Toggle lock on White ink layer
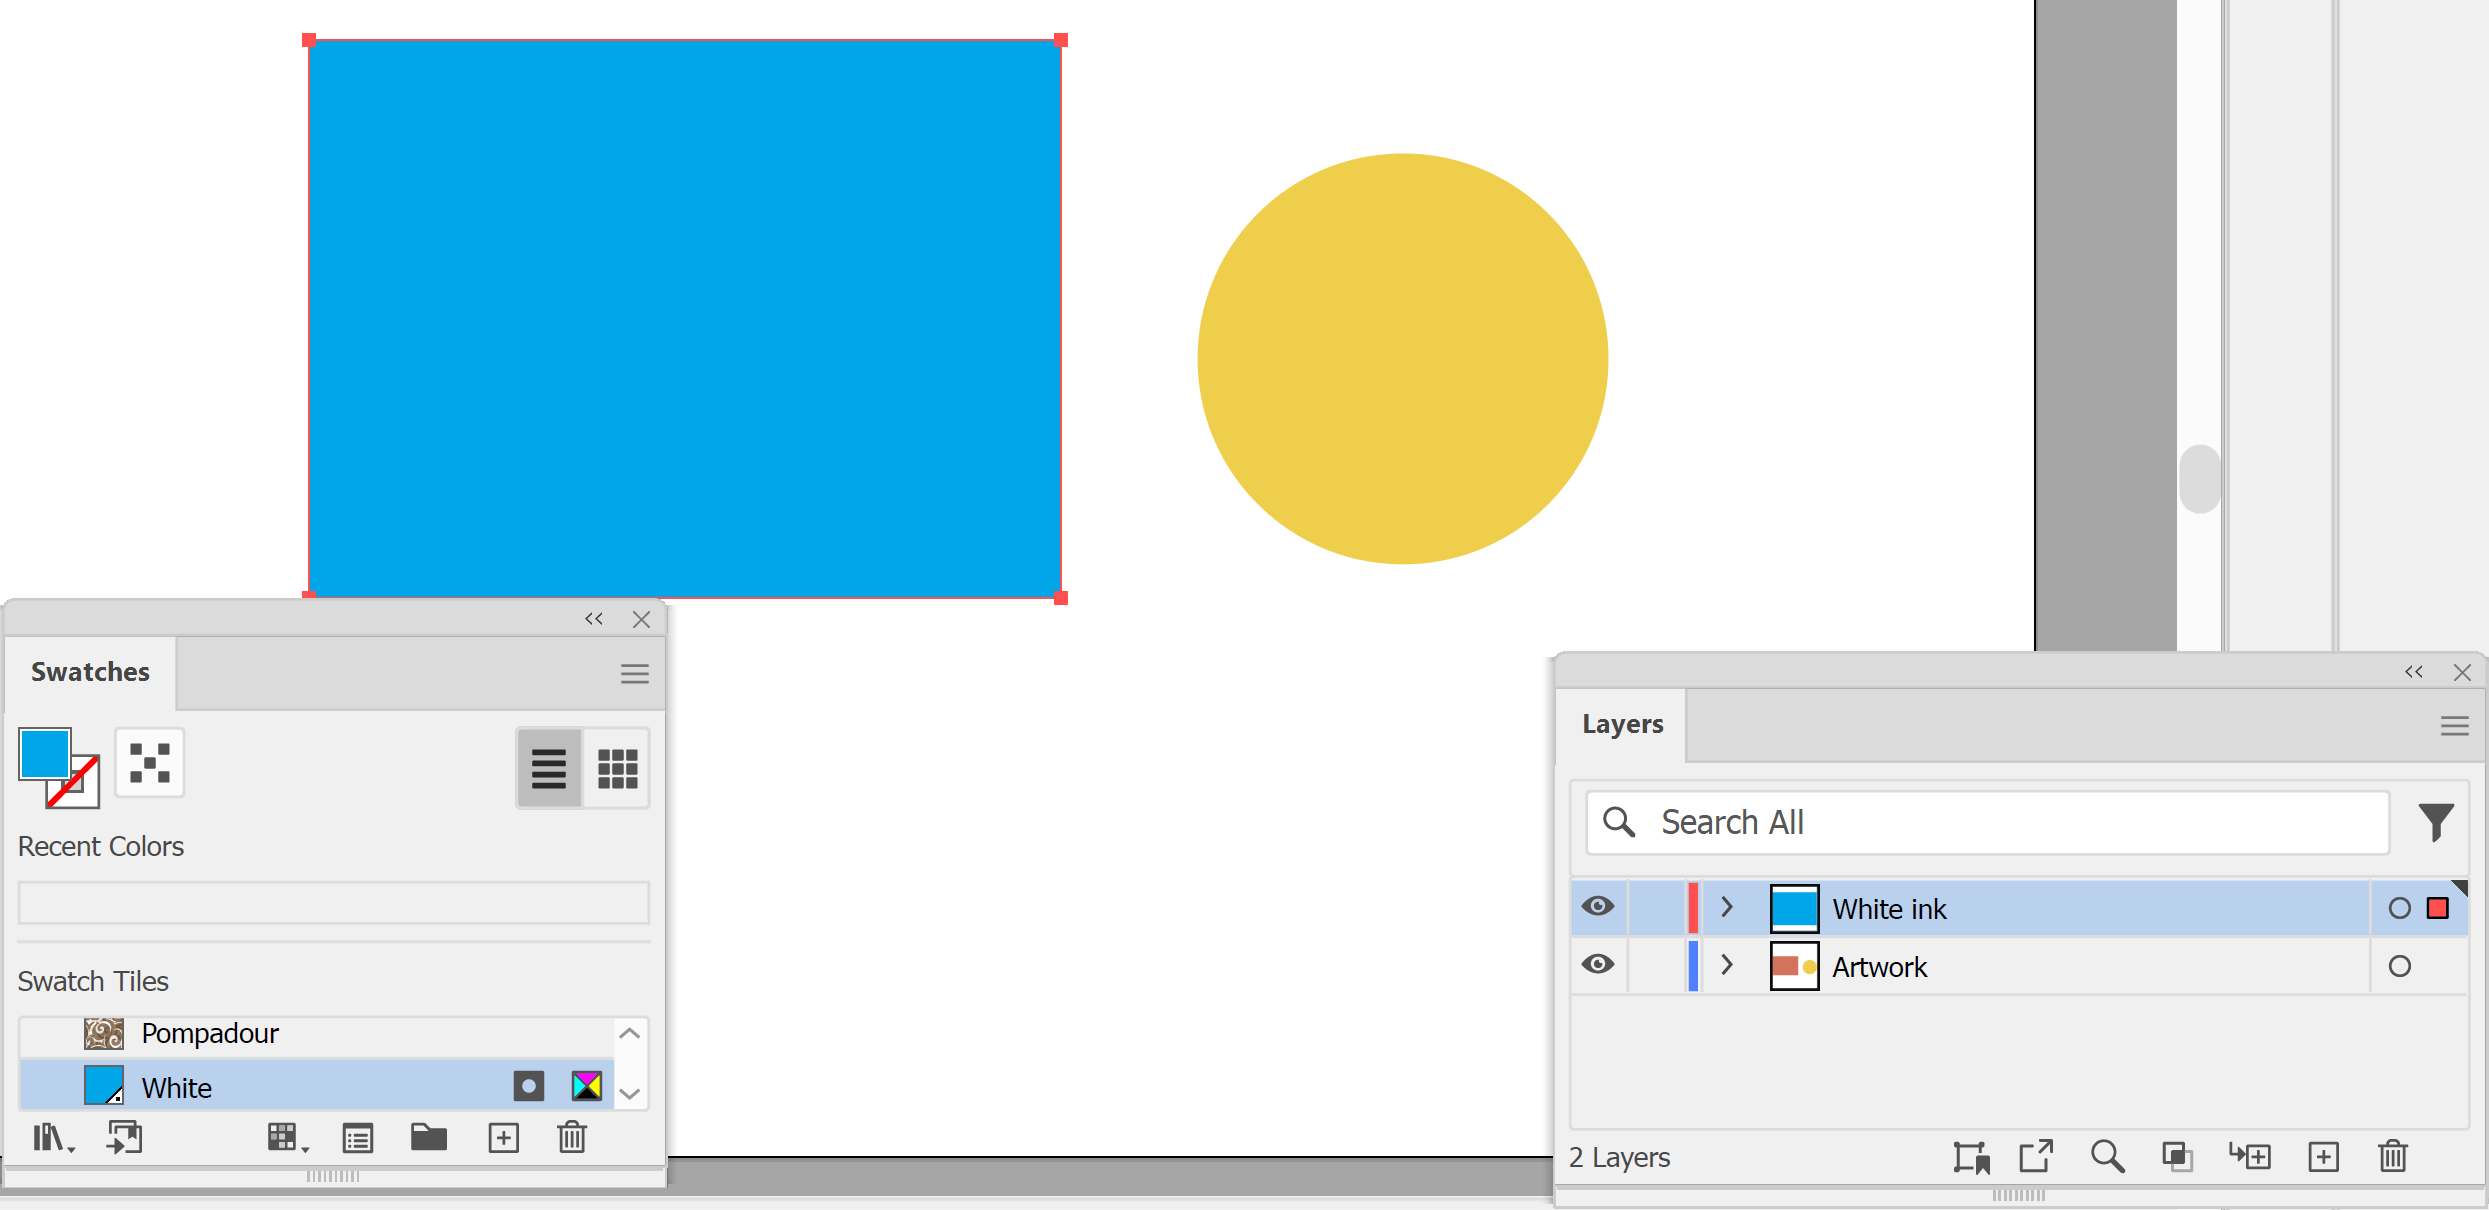The height and width of the screenshot is (1210, 2489). (x=1656, y=907)
